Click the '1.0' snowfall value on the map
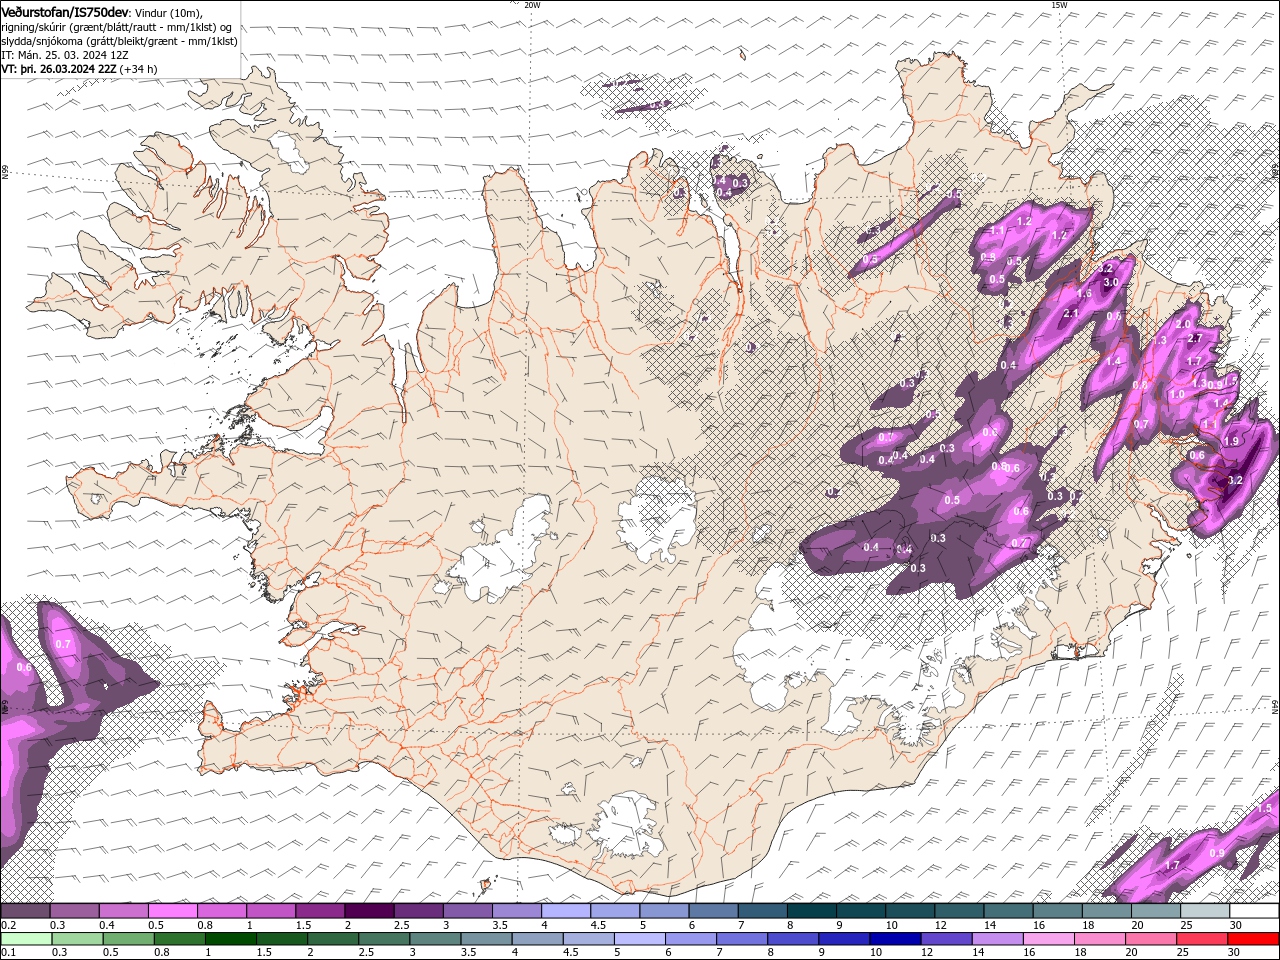 1177,395
